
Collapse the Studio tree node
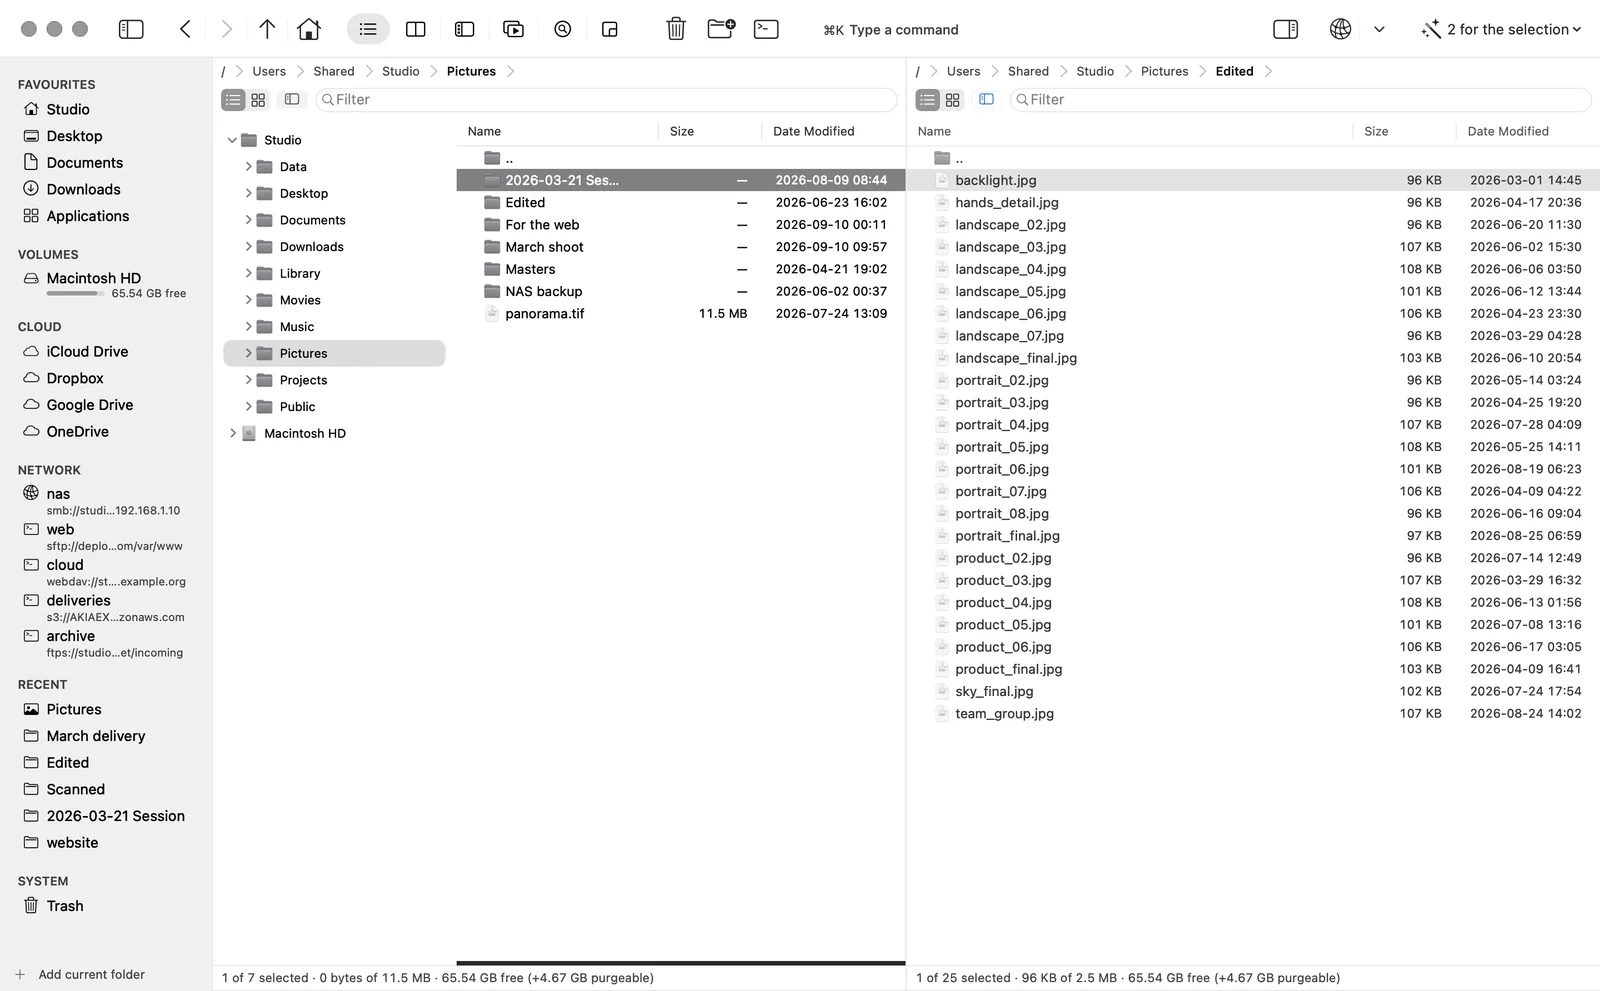pos(232,140)
